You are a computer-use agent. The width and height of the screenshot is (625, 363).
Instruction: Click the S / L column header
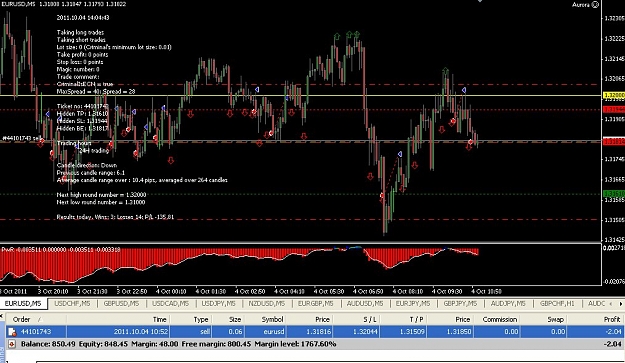coord(370,319)
